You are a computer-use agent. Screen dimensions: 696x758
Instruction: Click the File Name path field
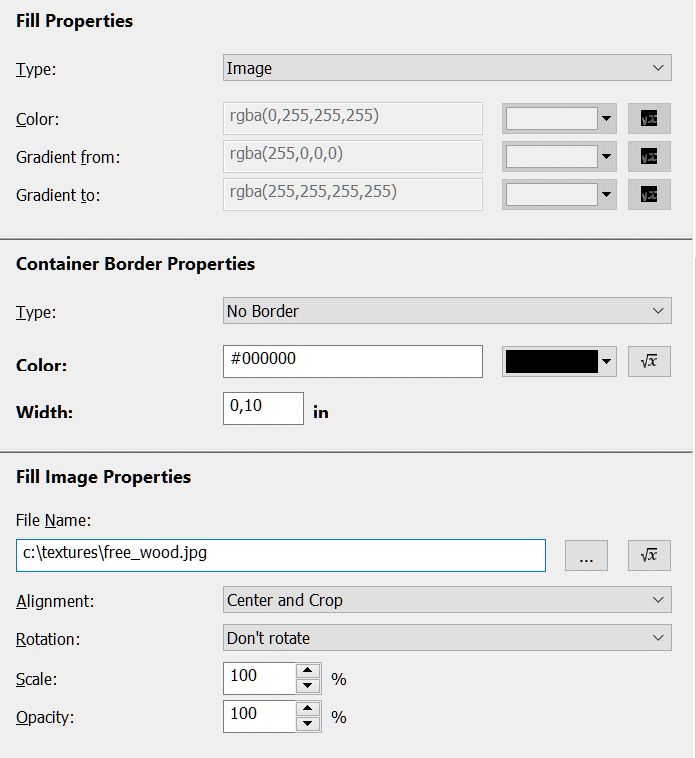(x=281, y=555)
